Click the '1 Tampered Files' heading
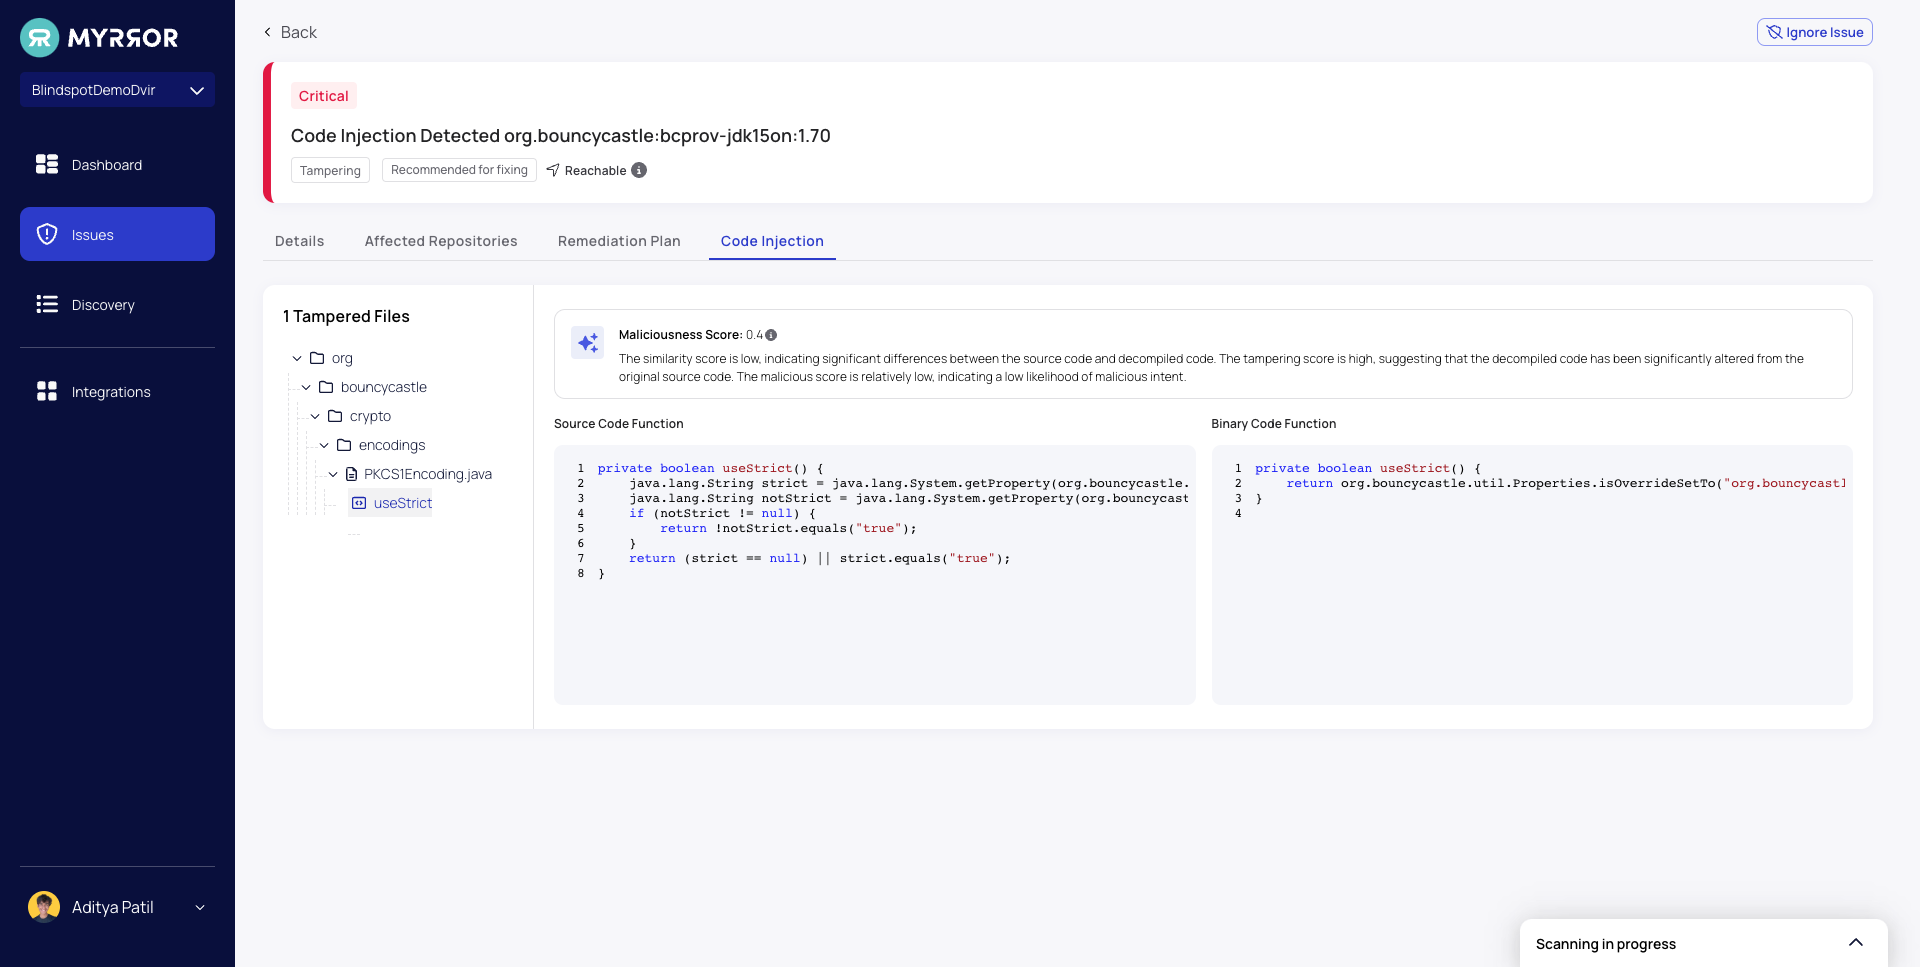This screenshot has width=1920, height=967. tap(346, 316)
